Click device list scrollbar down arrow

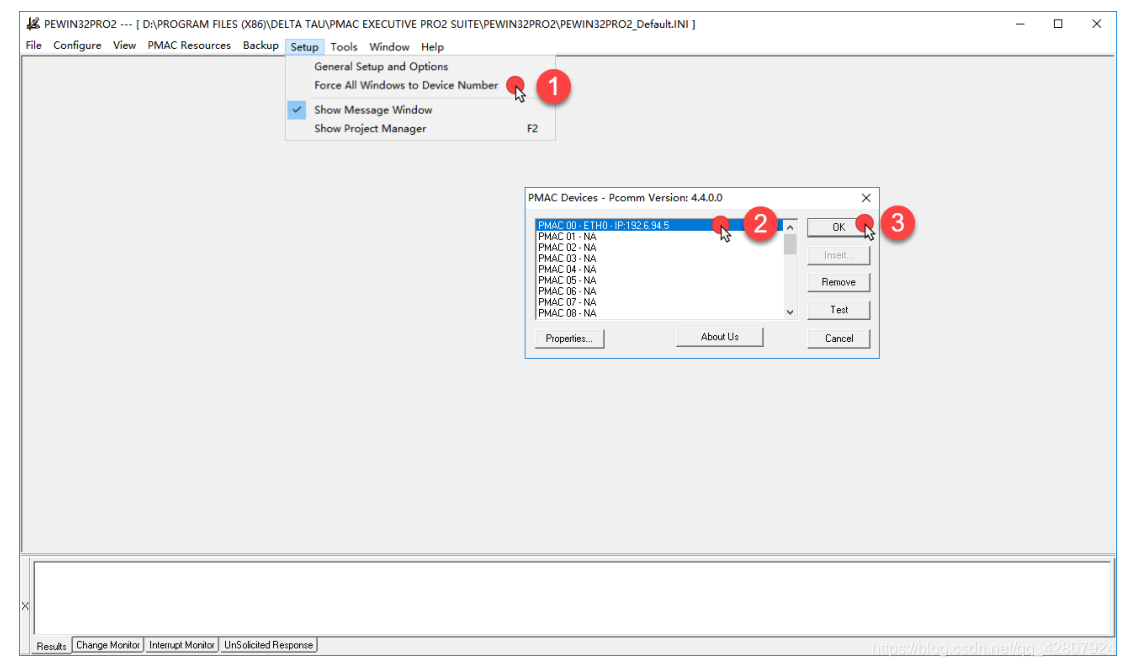790,312
